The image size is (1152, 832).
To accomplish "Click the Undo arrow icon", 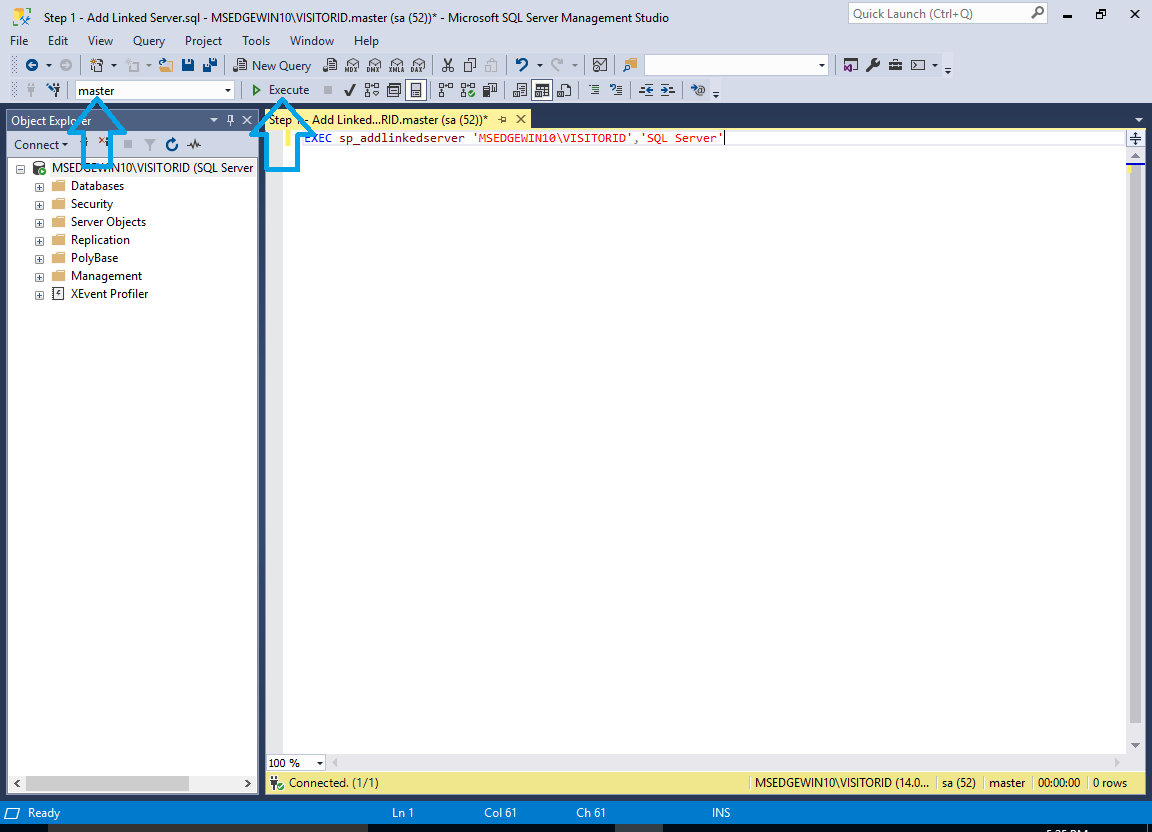I will pos(521,65).
